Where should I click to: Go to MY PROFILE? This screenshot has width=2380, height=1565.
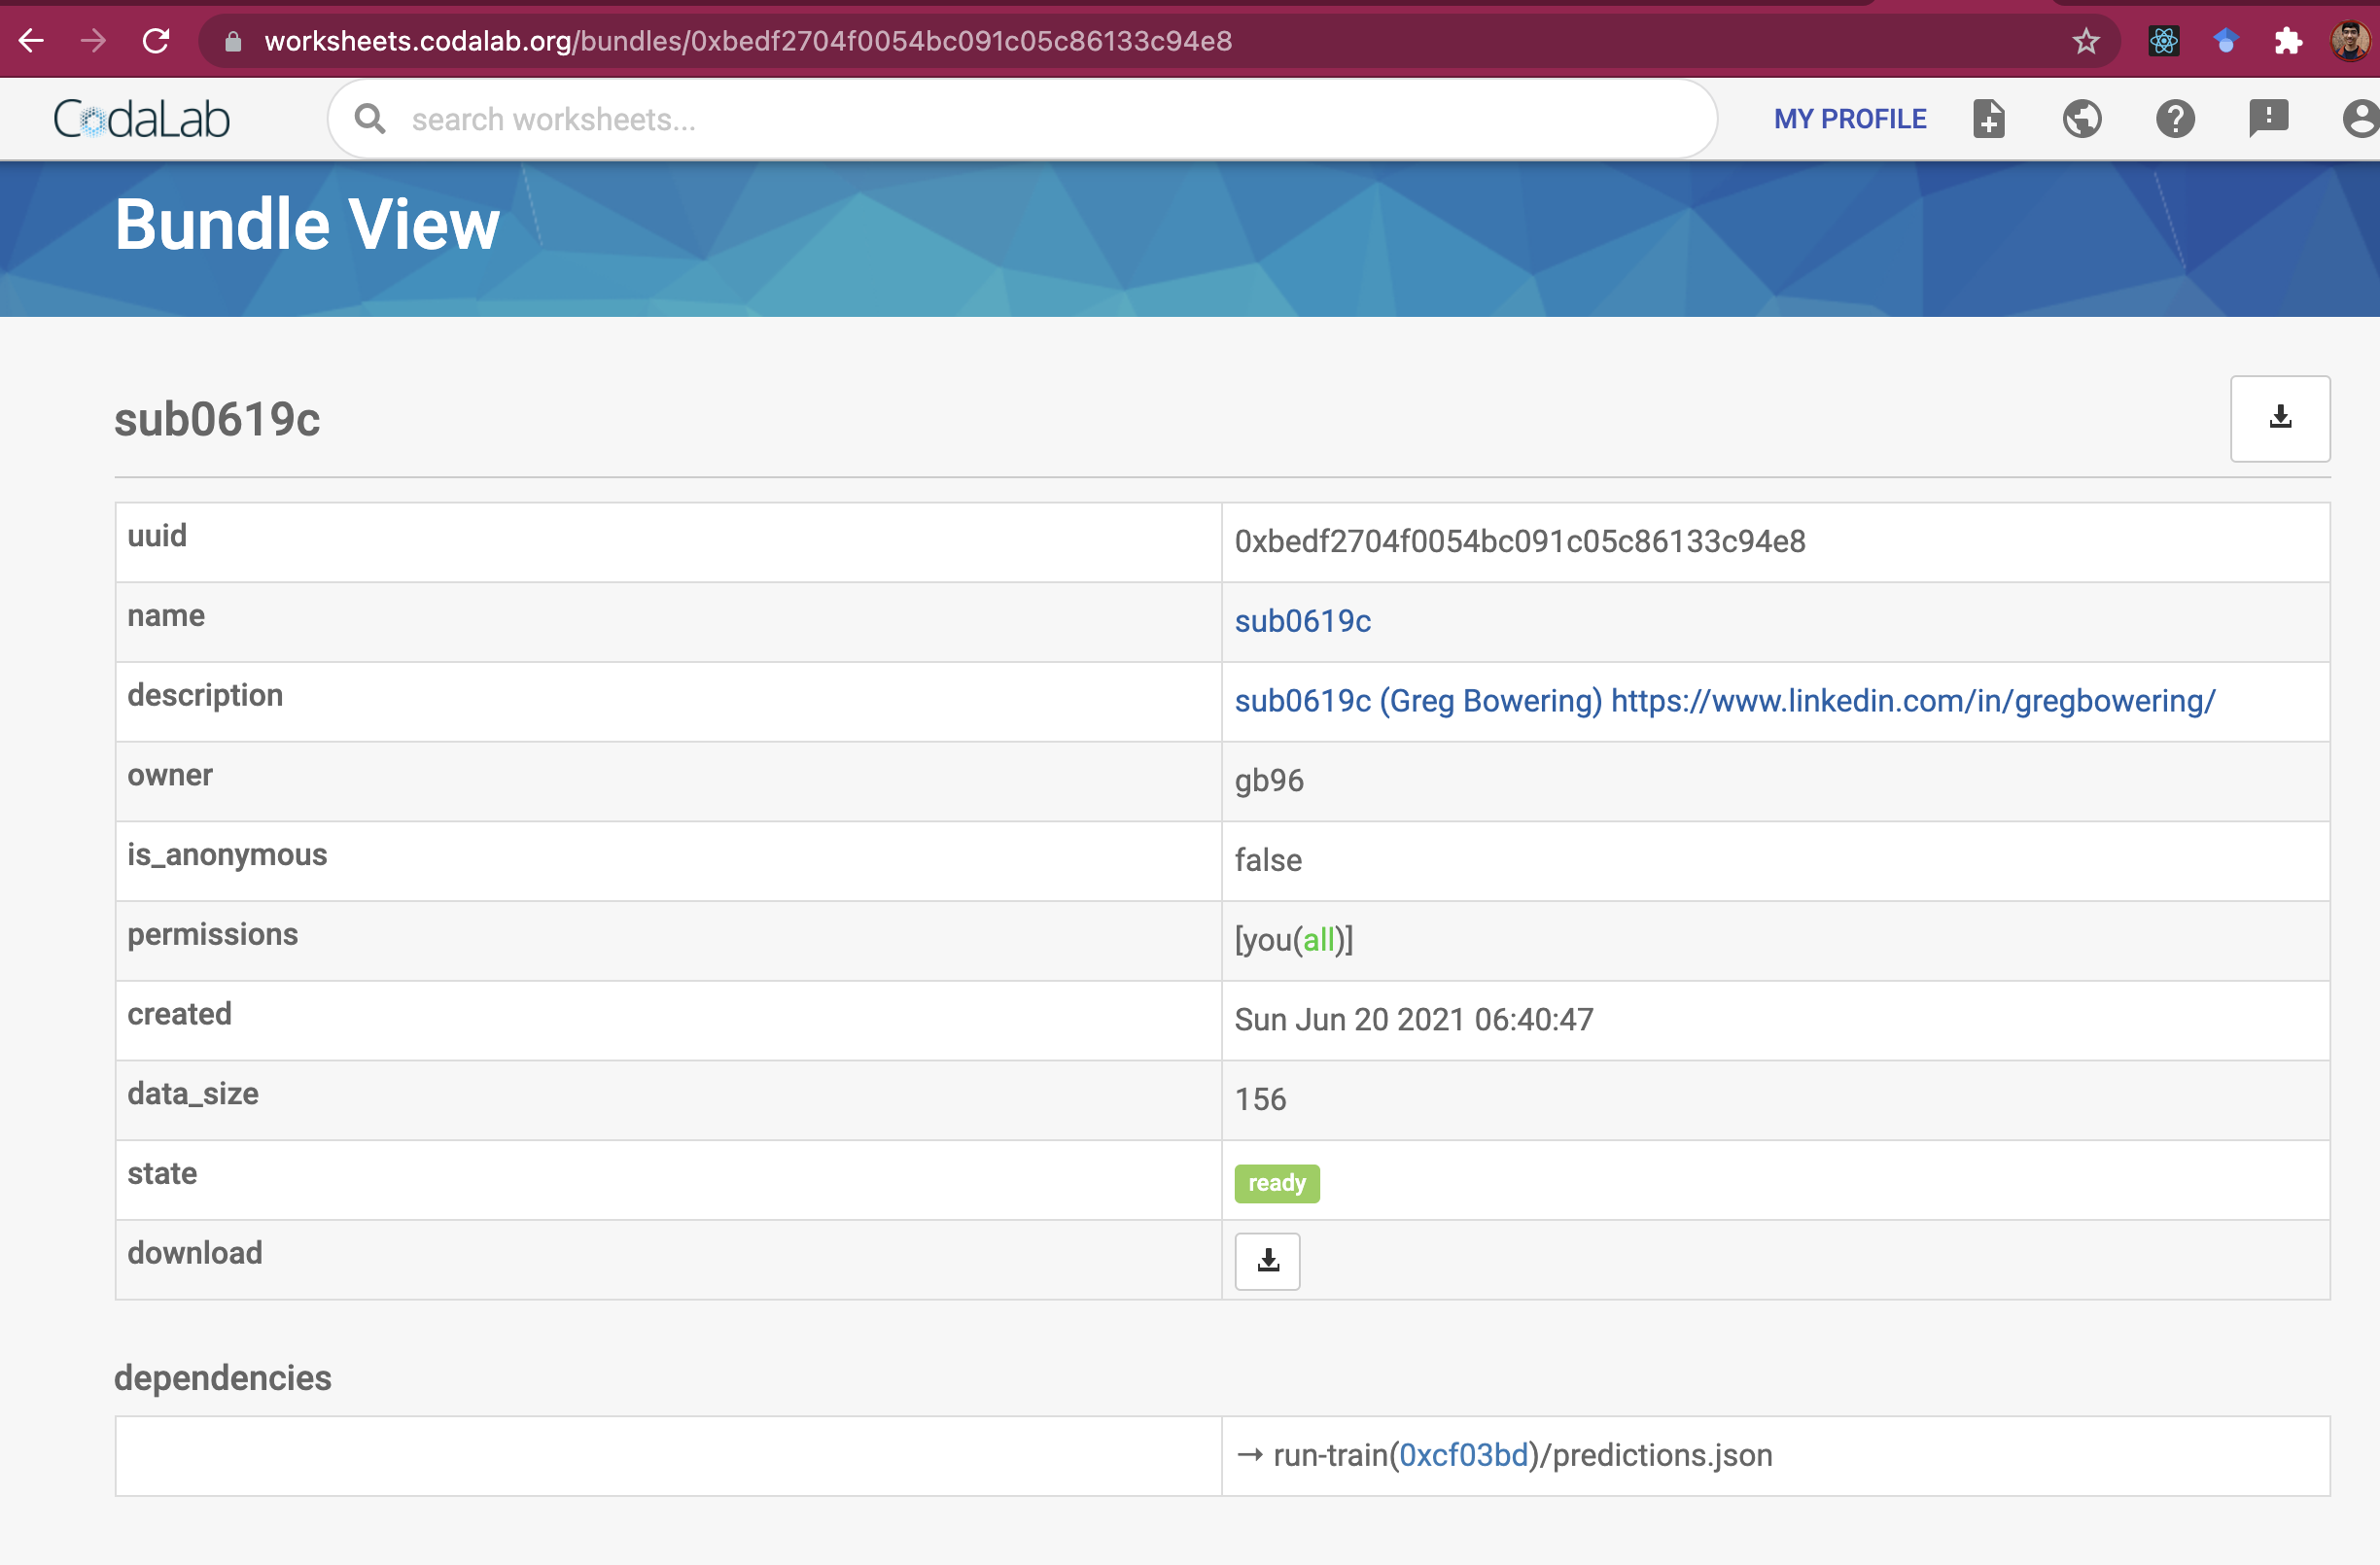pyautogui.click(x=1850, y=118)
